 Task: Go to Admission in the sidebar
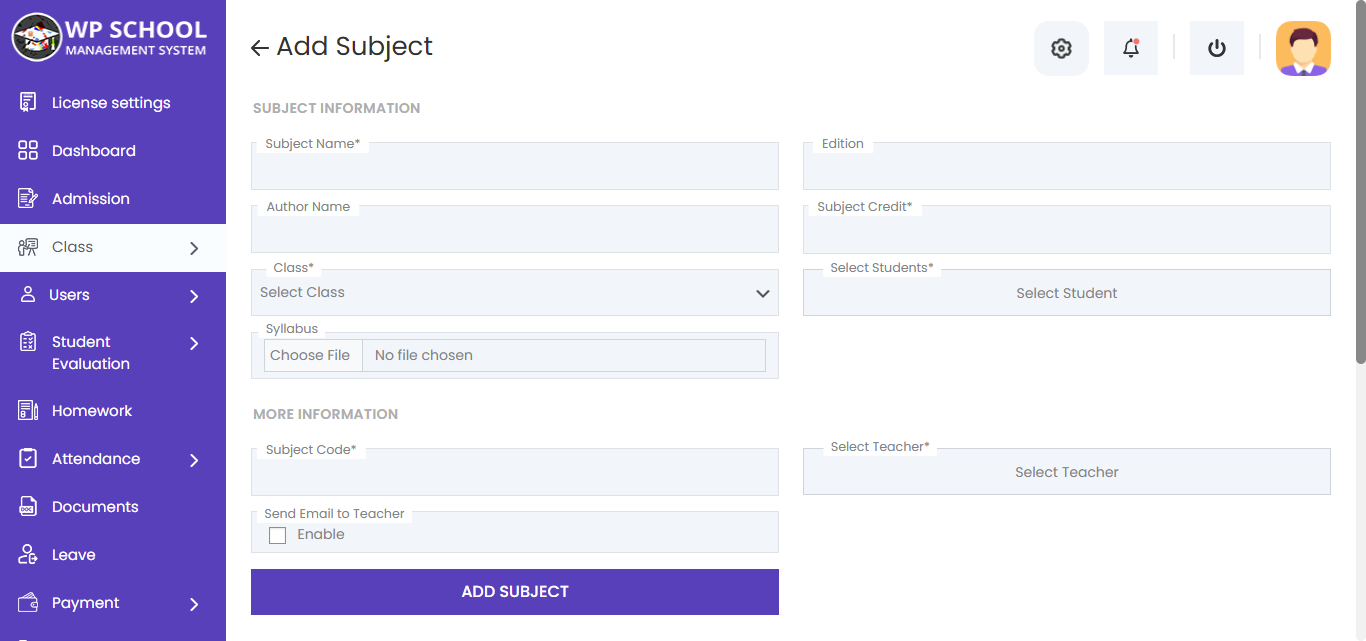(90, 199)
